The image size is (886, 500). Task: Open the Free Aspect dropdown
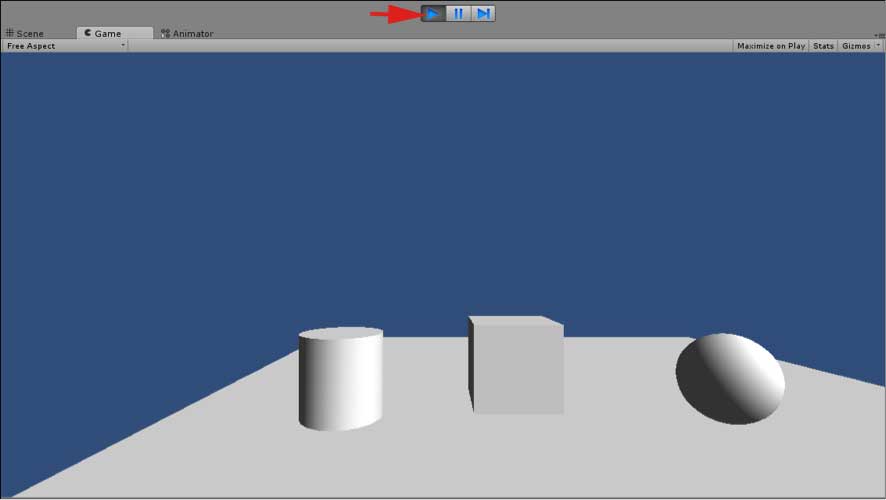[x=66, y=46]
